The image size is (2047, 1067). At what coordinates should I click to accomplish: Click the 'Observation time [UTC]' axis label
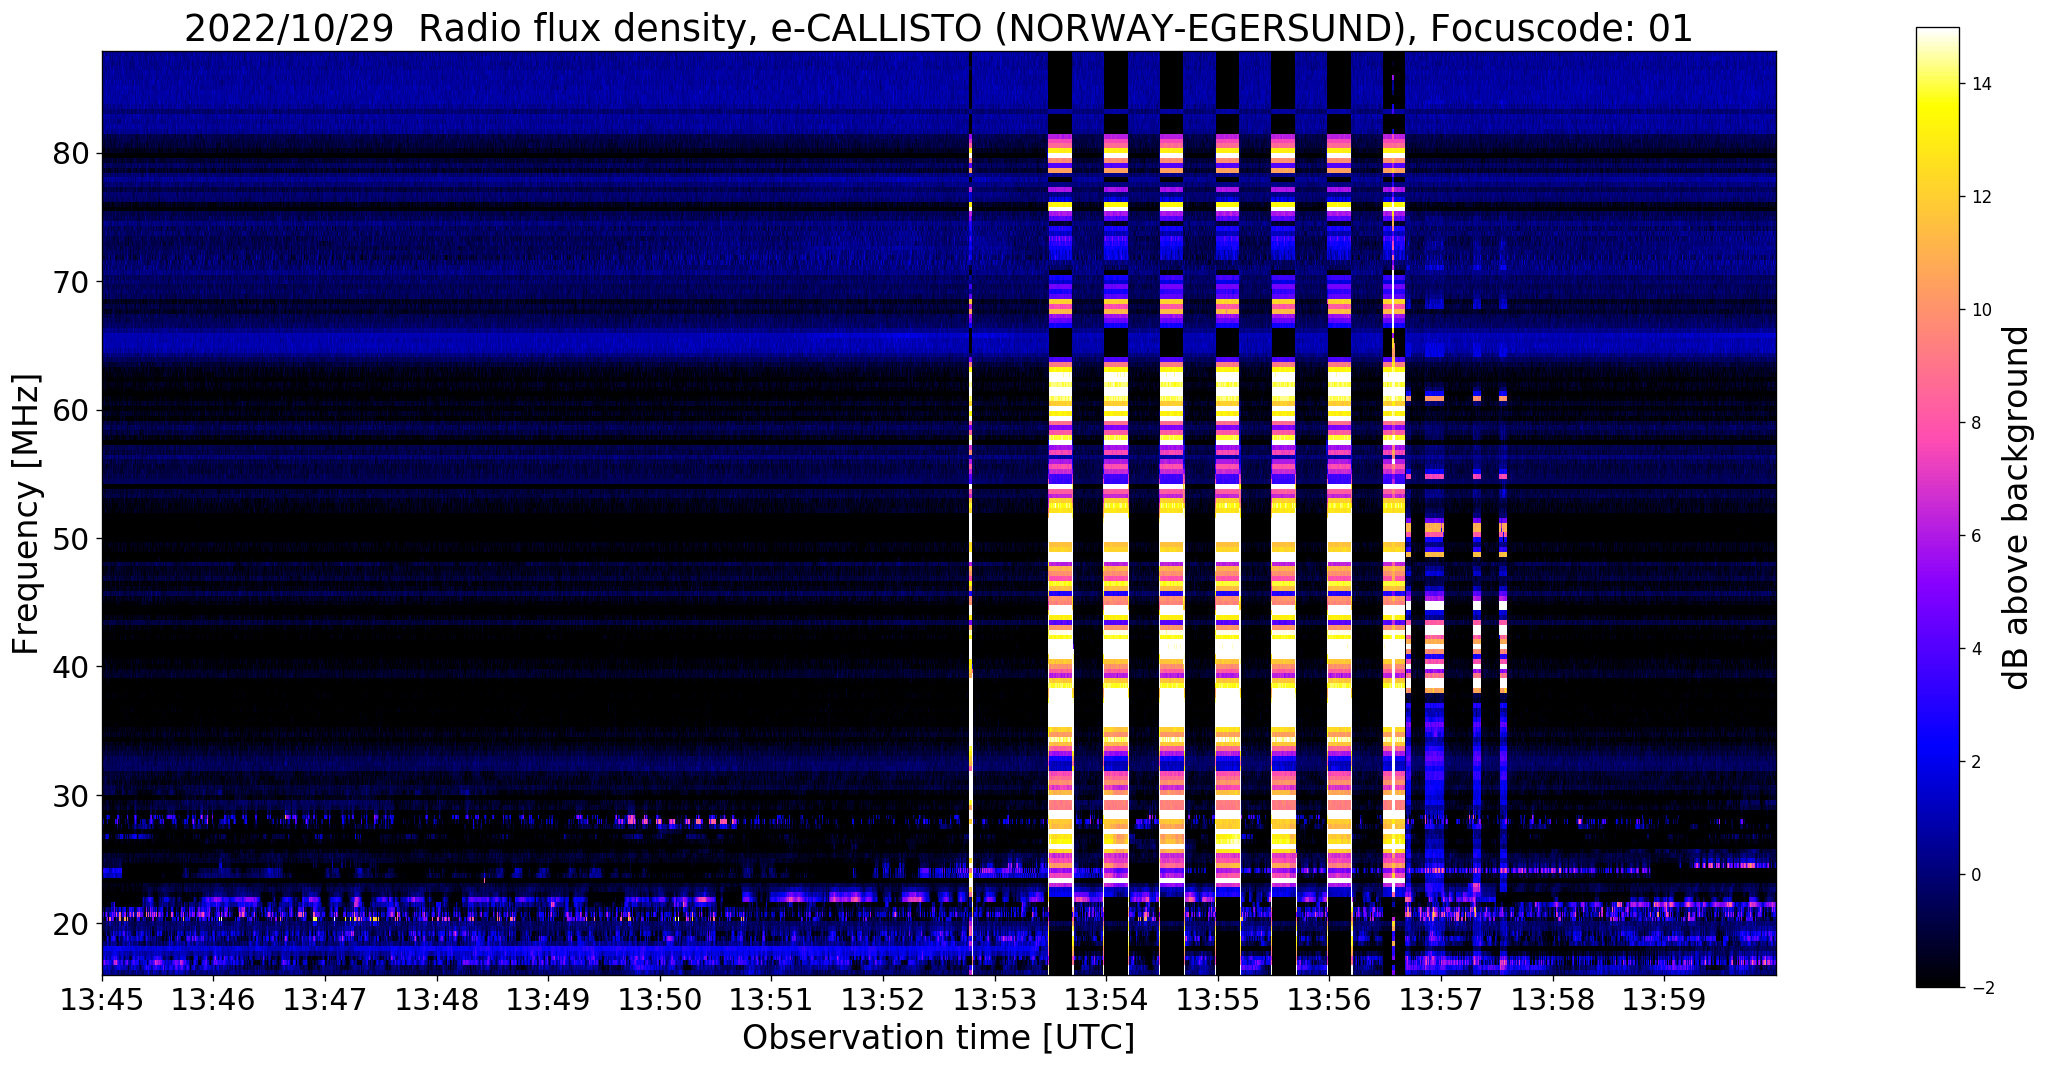click(x=938, y=1038)
